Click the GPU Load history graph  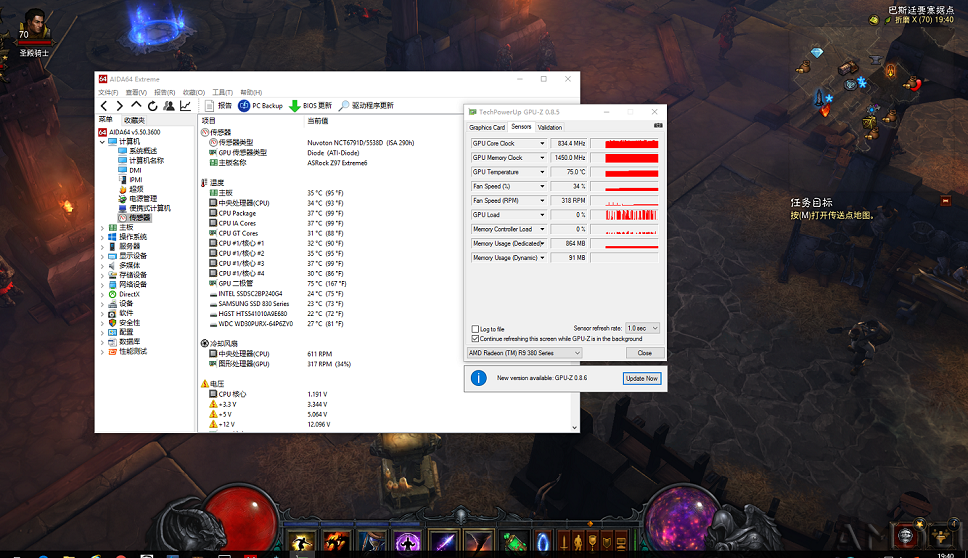click(624, 215)
